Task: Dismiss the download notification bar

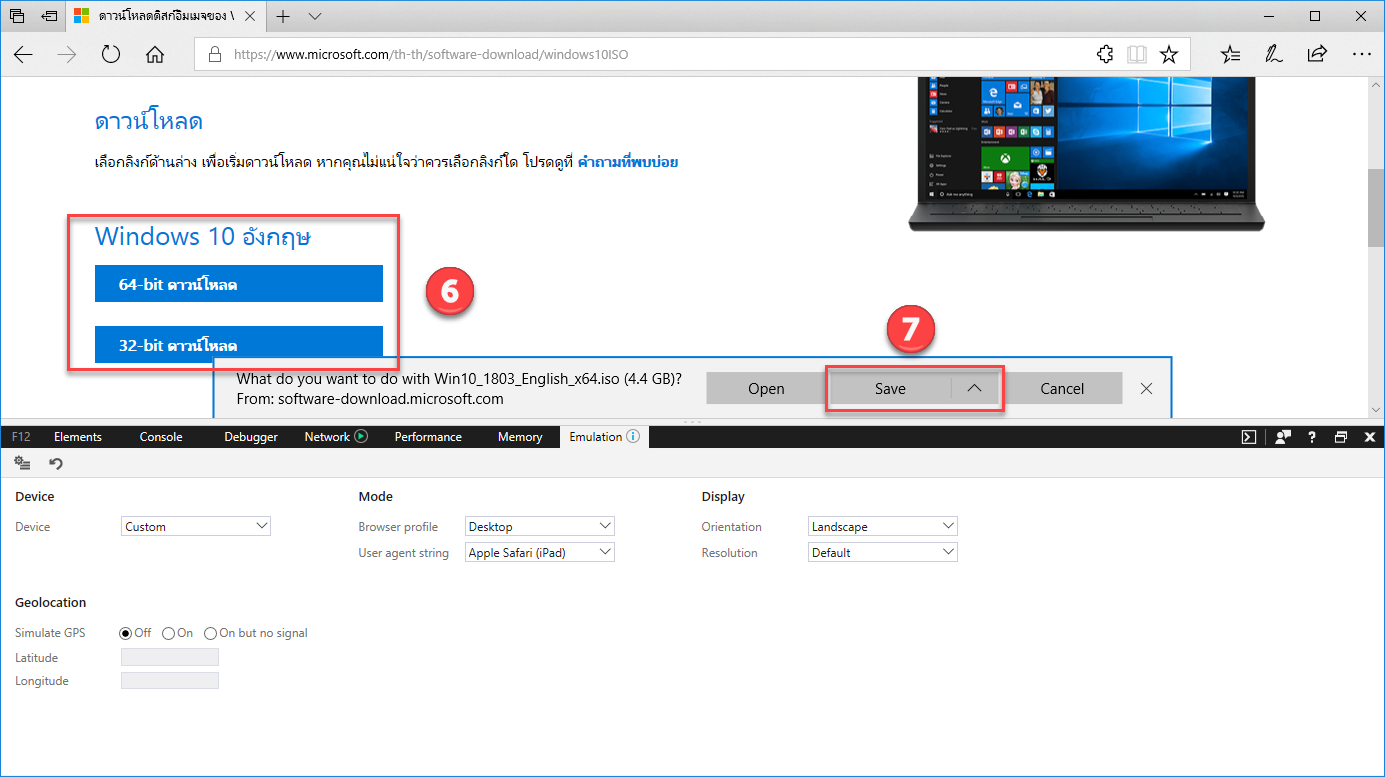Action: coord(1147,388)
